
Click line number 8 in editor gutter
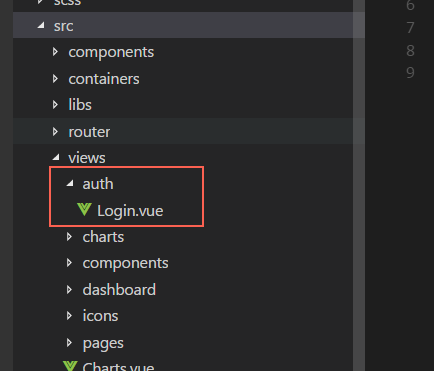410,51
